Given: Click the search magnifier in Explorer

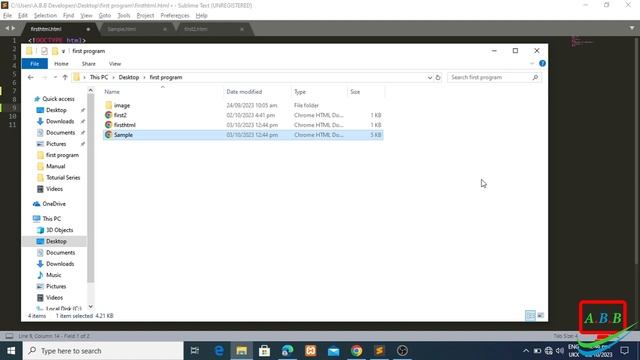Looking at the screenshot, I should [x=535, y=77].
